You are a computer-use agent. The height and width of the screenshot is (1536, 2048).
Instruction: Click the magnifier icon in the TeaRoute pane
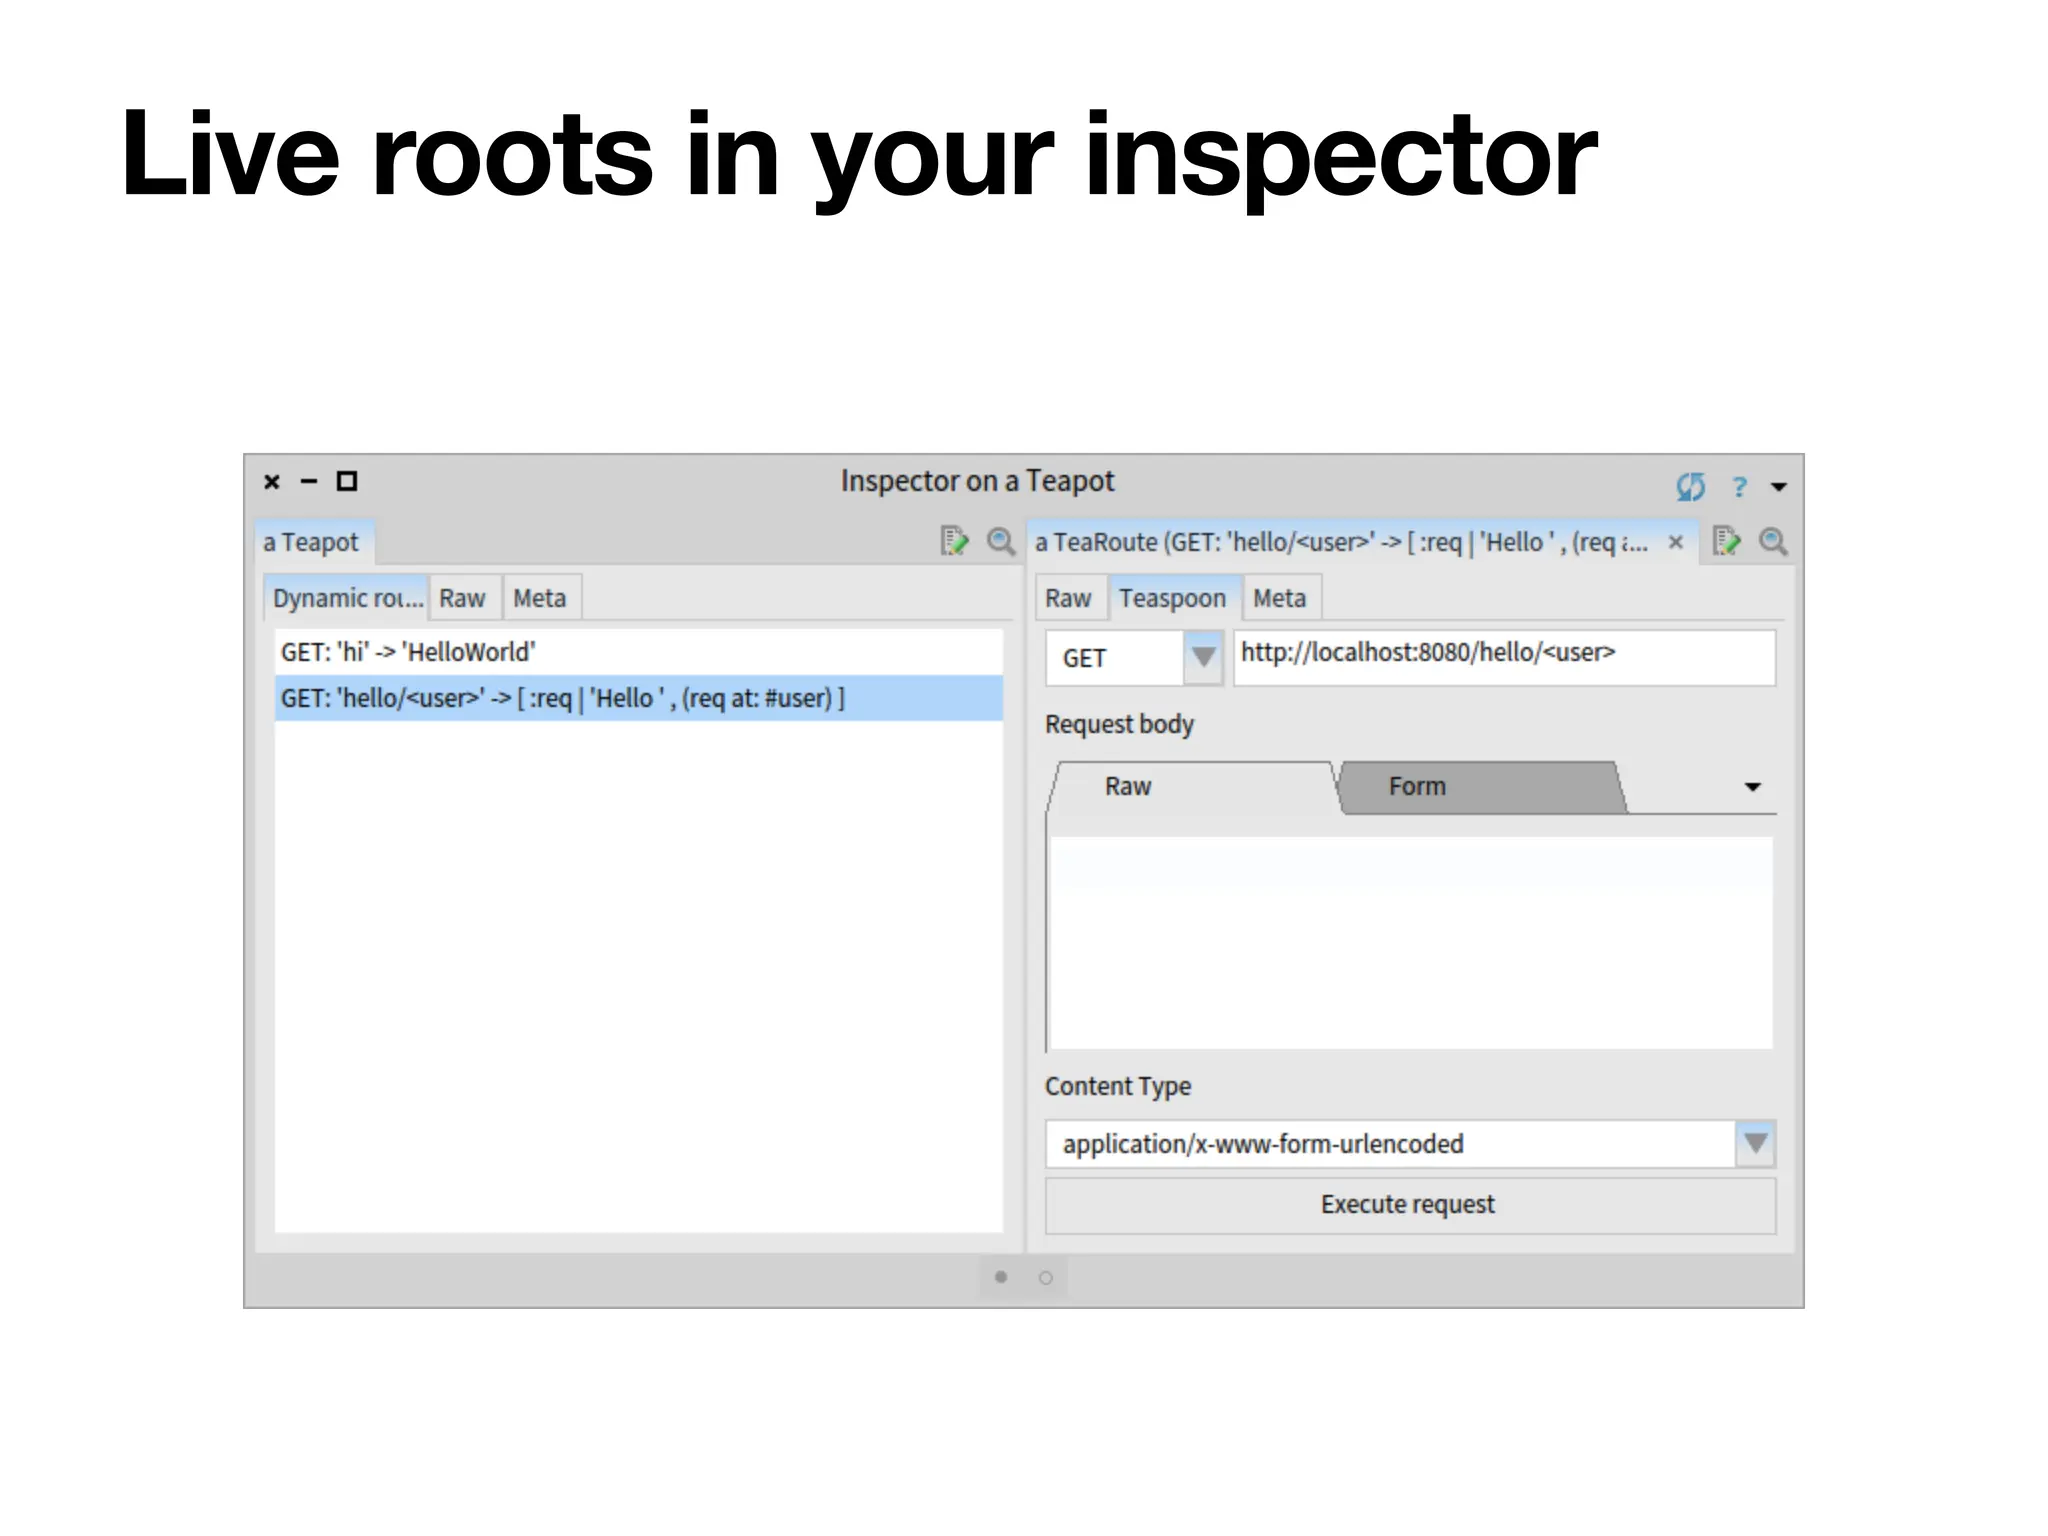[x=1773, y=541]
